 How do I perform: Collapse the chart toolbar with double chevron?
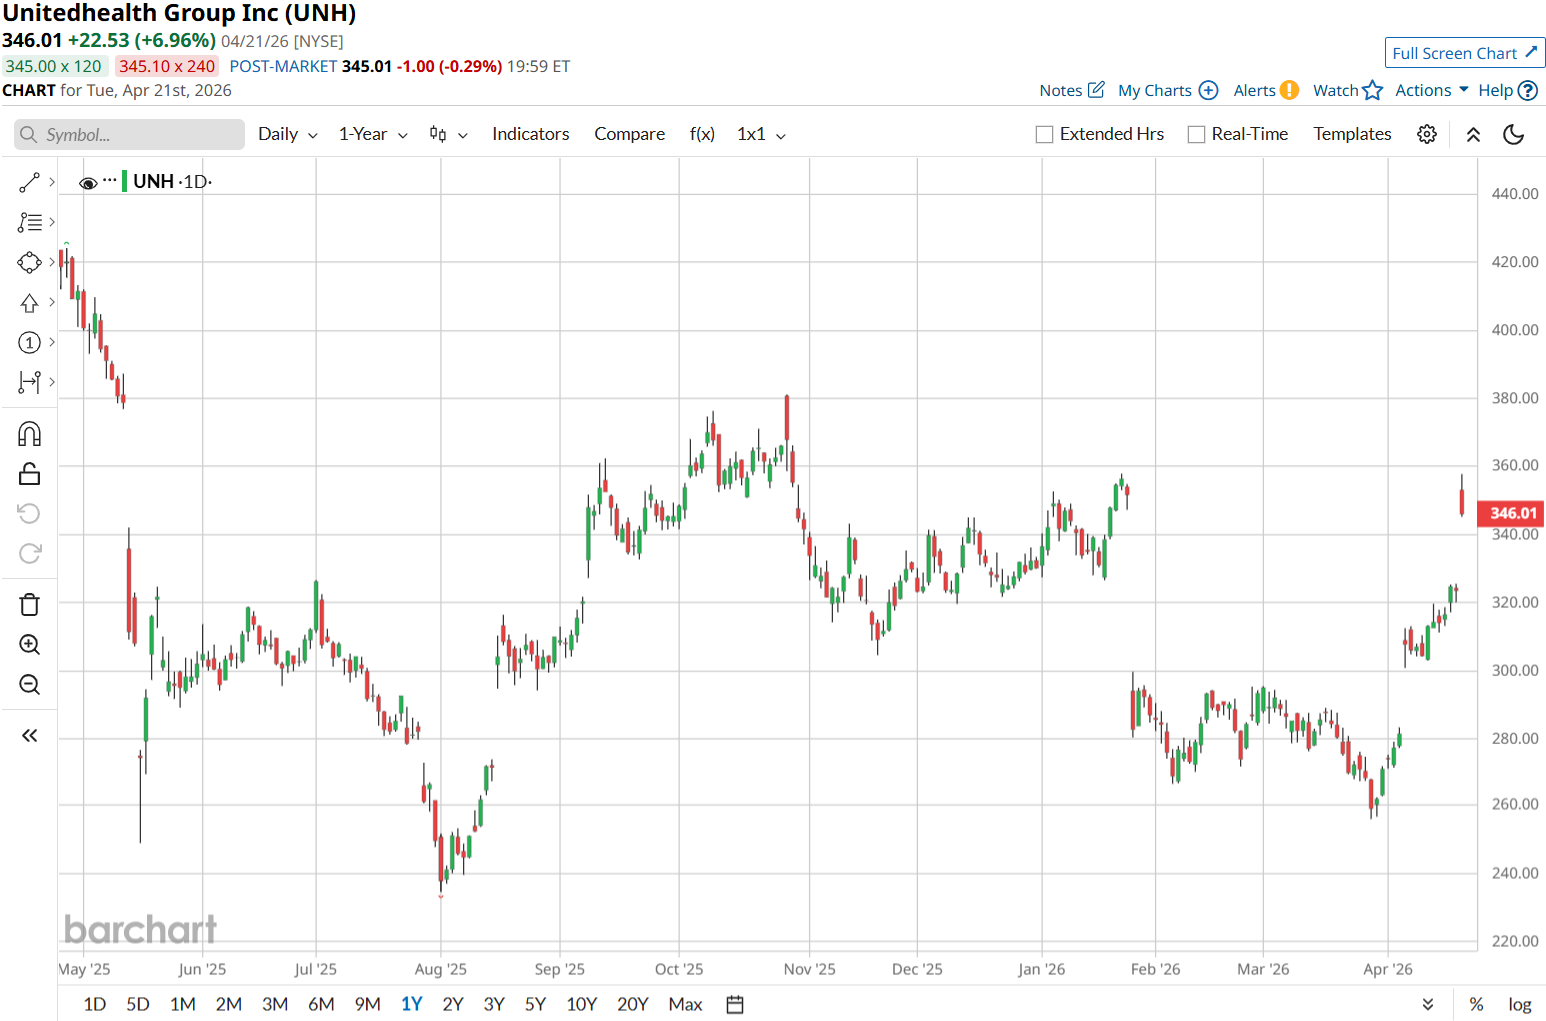click(x=1473, y=135)
